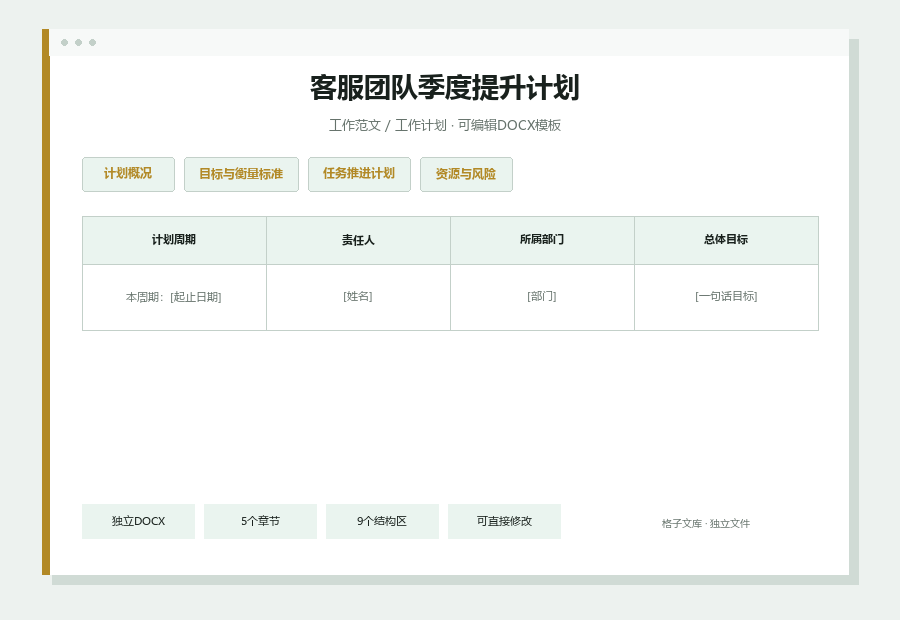Select the 所属部门 column header
Image resolution: width=900 pixels, height=620 pixels.
[542, 240]
